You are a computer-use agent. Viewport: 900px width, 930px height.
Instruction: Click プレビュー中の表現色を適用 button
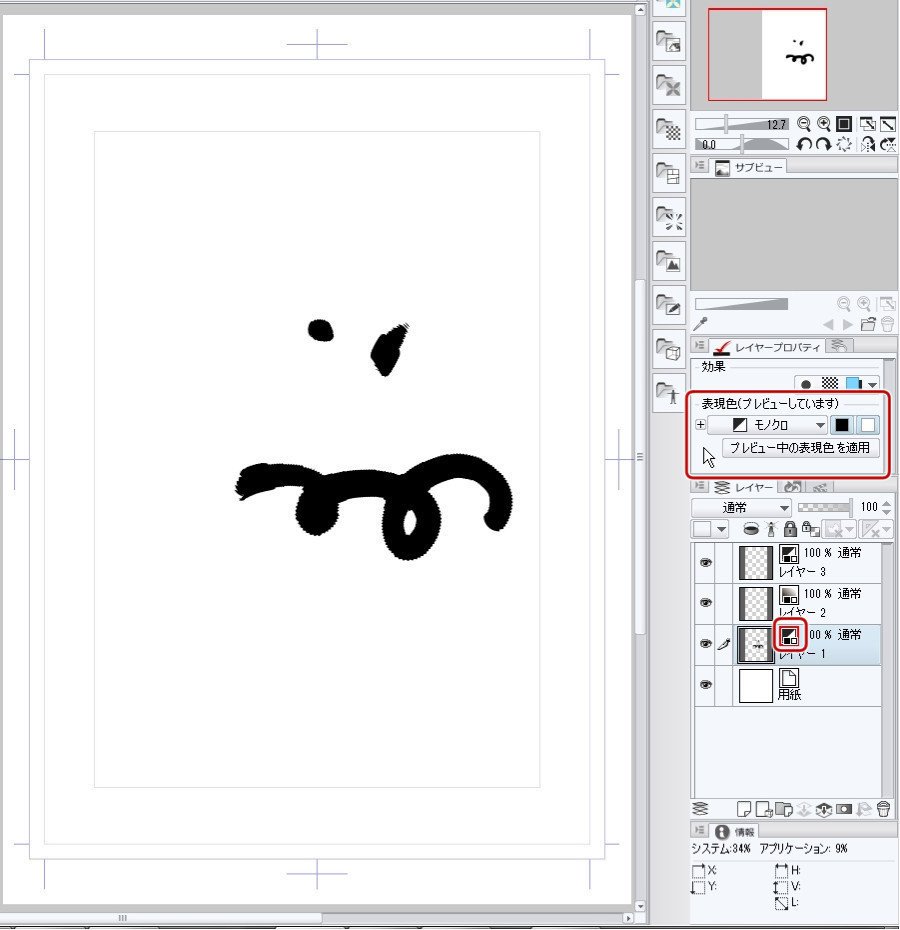[x=800, y=448]
